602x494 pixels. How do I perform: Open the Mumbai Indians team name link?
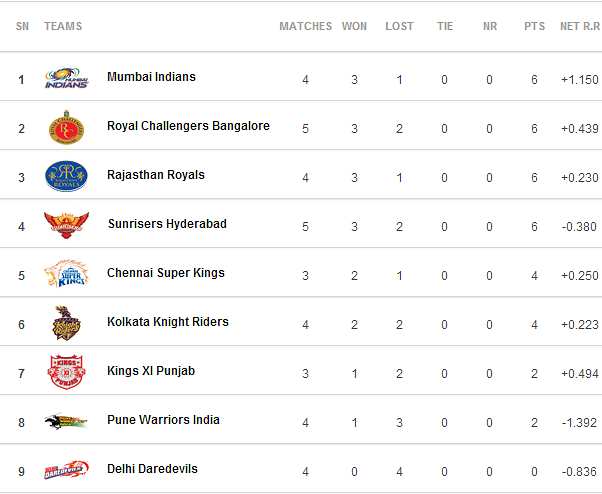pyautogui.click(x=151, y=77)
